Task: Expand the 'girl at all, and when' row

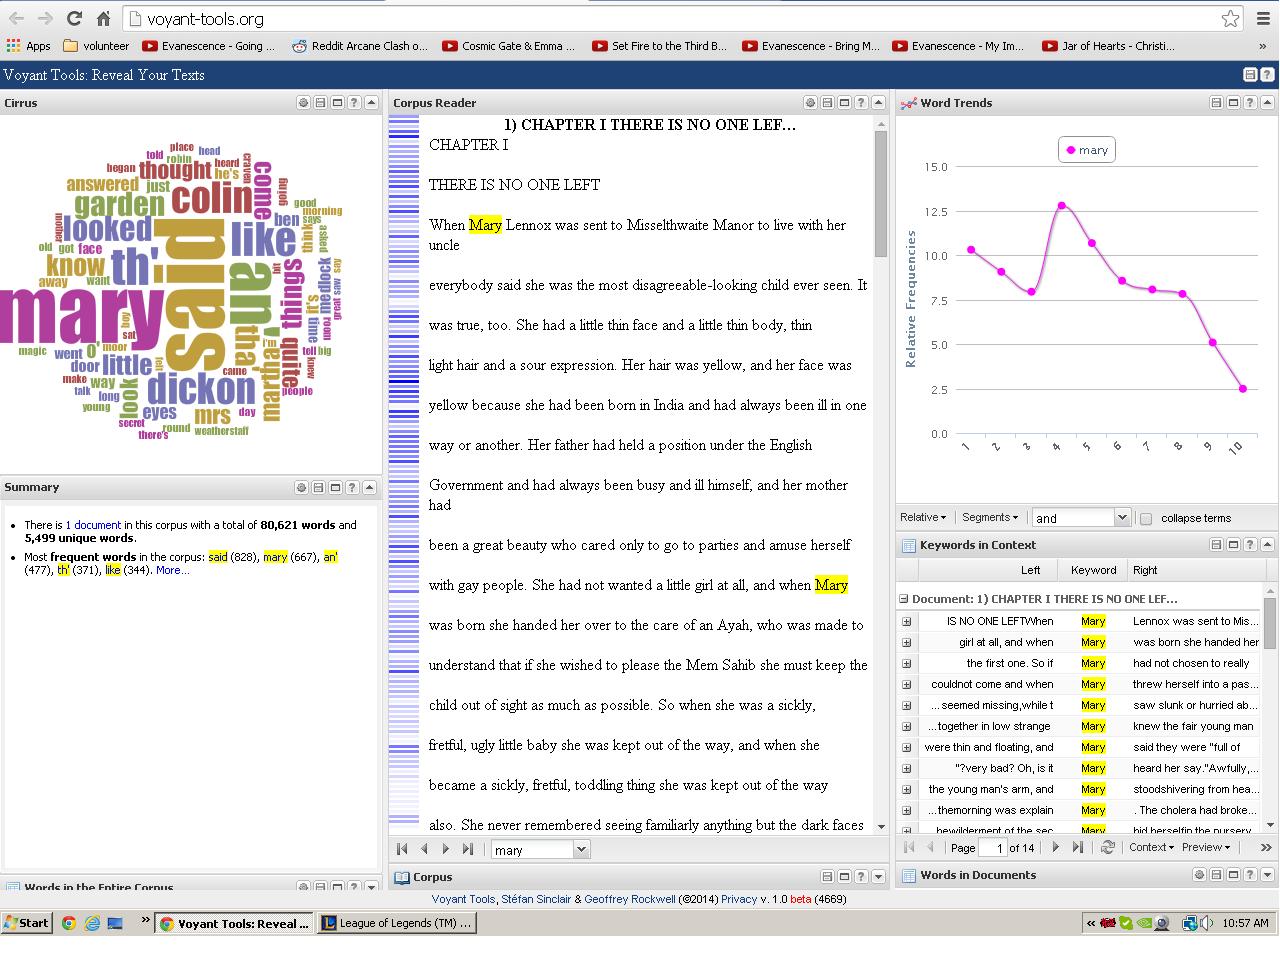Action: pos(907,642)
